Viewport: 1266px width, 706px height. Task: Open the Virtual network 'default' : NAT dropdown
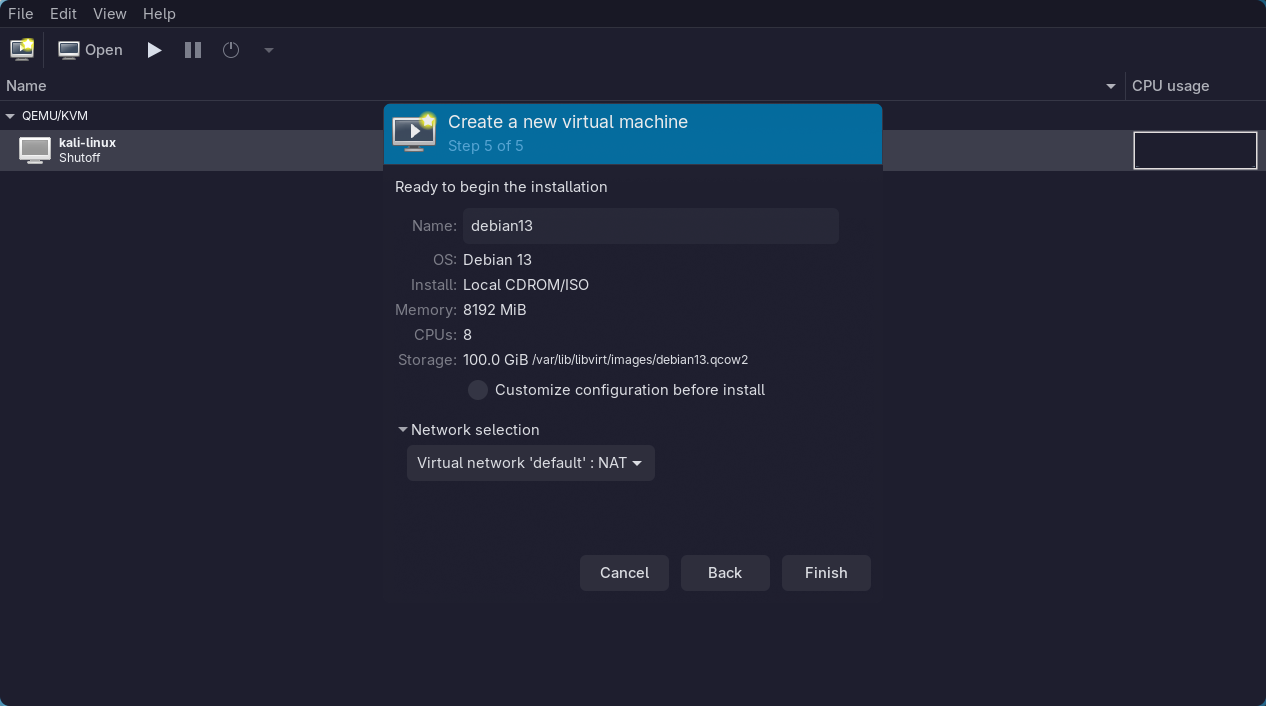(530, 463)
